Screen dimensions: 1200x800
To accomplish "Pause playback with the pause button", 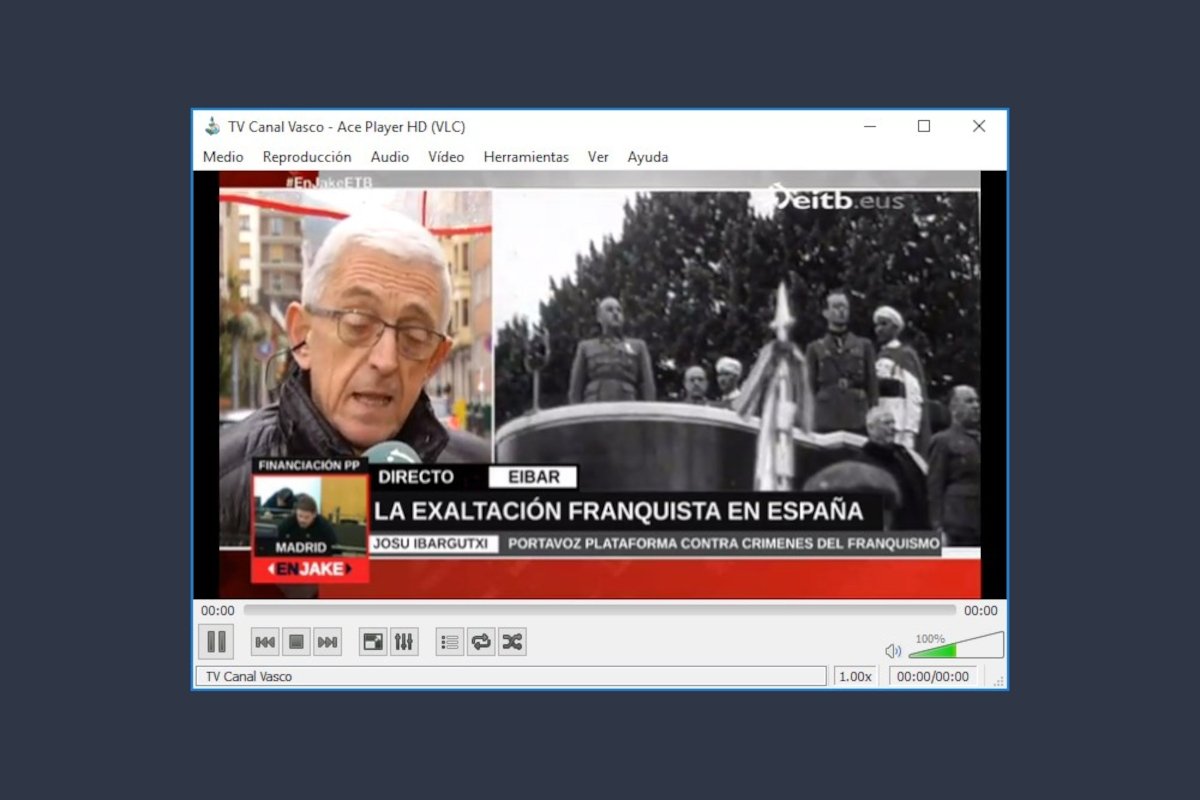I will (216, 642).
